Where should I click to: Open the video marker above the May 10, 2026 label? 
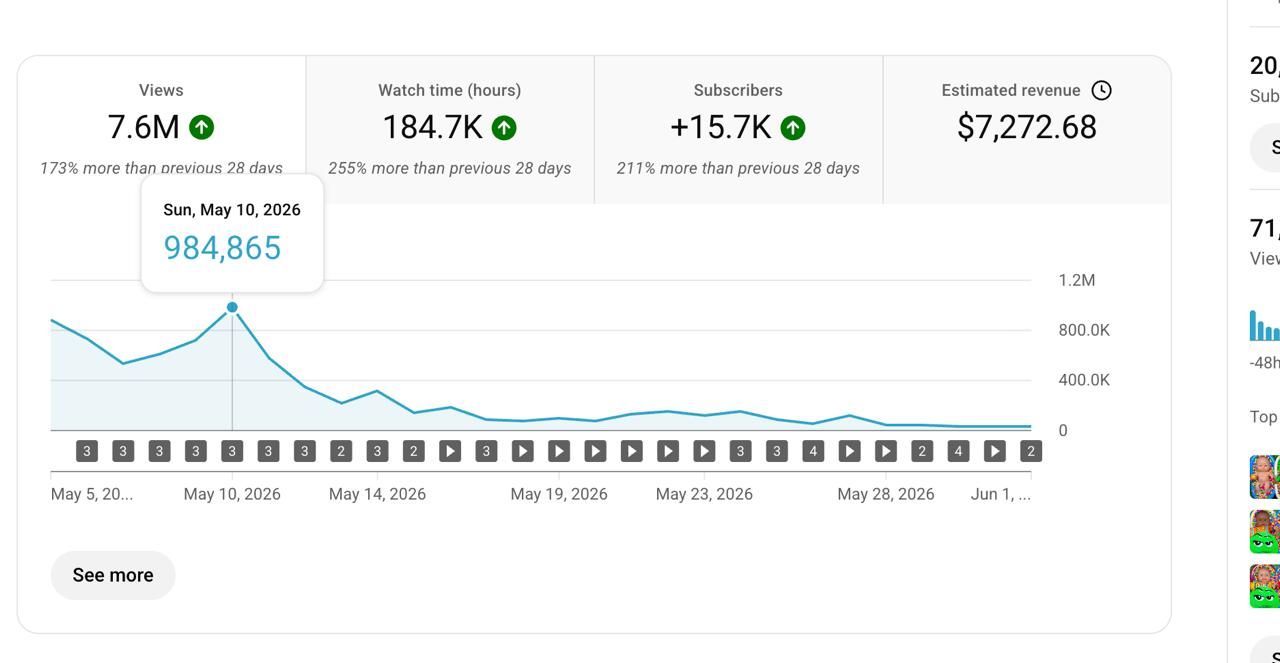232,451
